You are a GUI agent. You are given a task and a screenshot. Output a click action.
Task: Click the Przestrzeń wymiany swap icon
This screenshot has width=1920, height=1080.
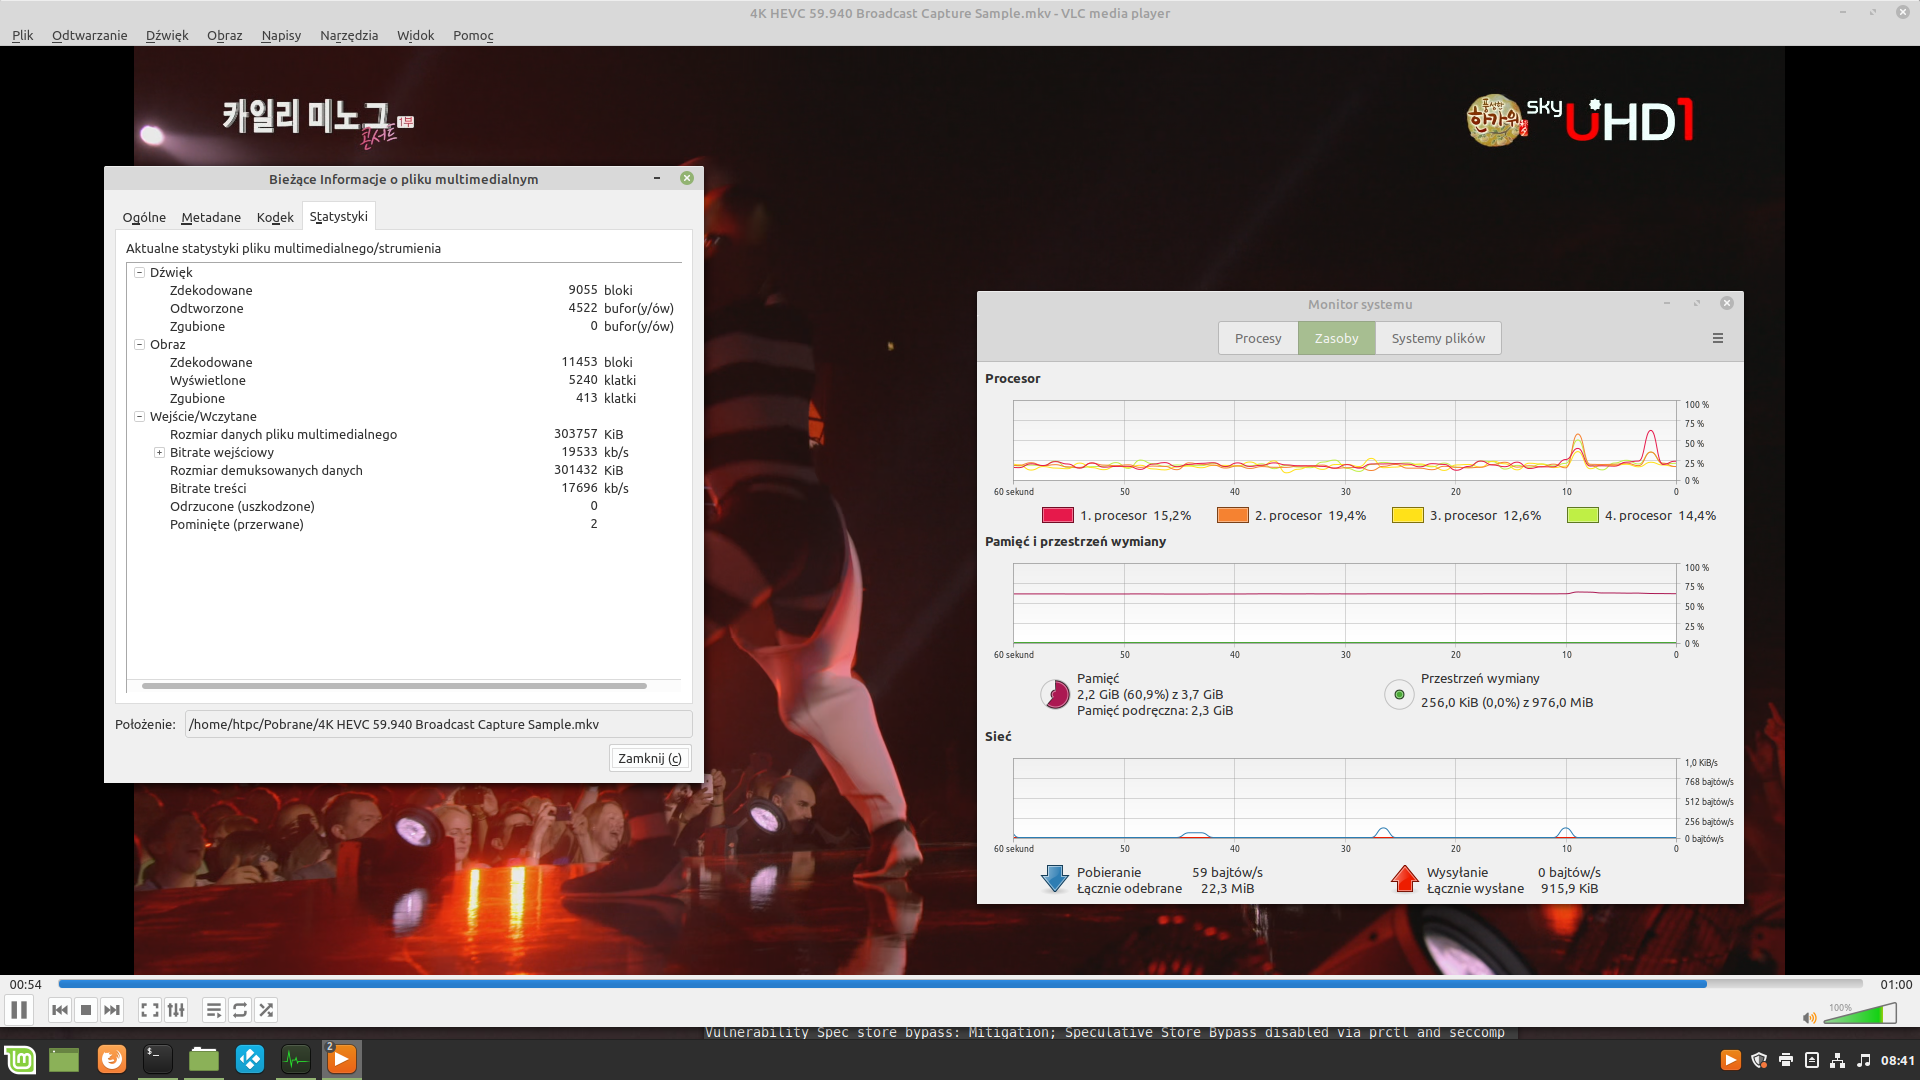pyautogui.click(x=1399, y=694)
